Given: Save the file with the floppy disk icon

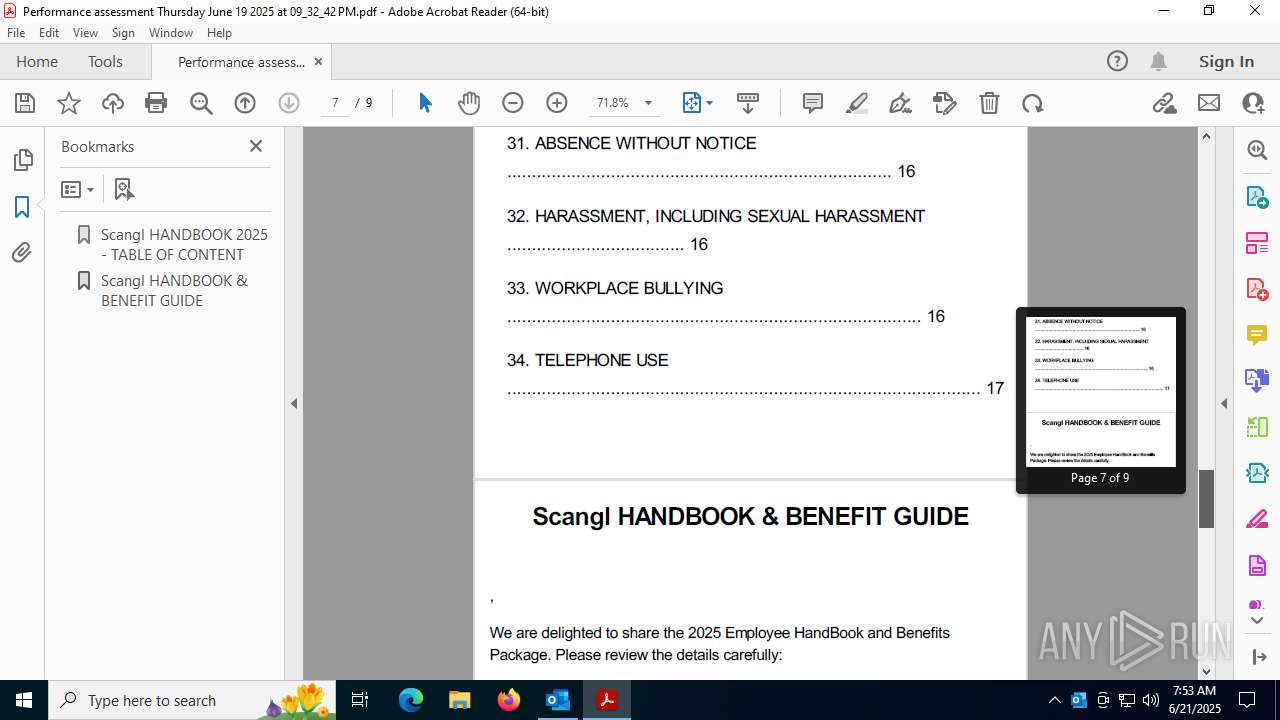Looking at the screenshot, I should [x=25, y=103].
